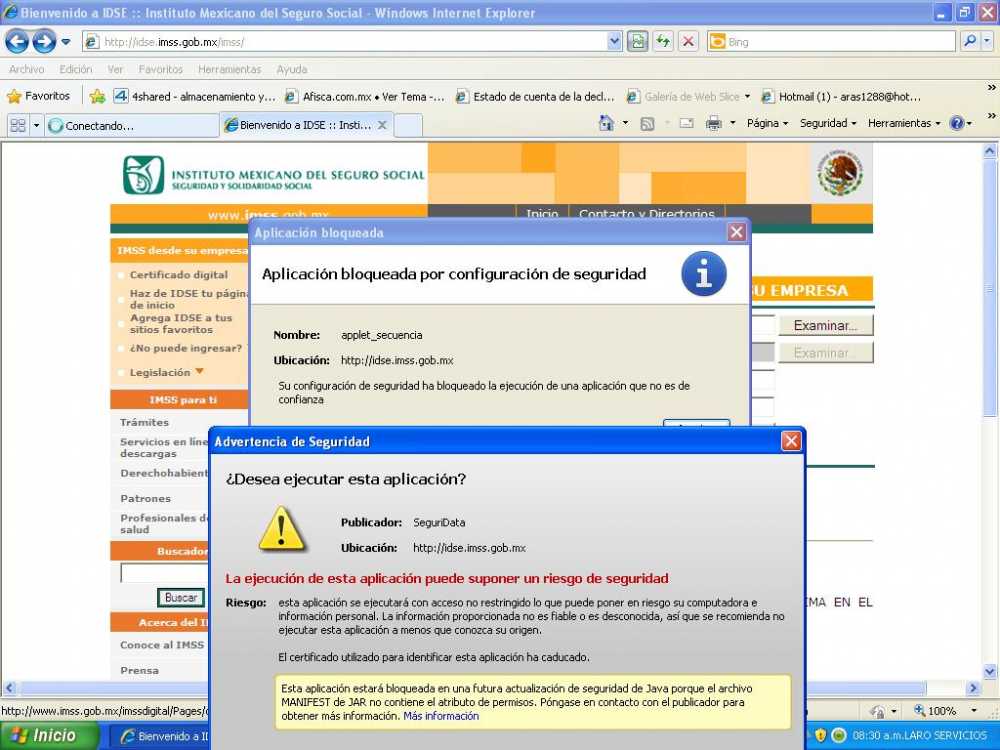This screenshot has width=1000, height=750.
Task: Open the Trámites sidebar link
Action: click(x=144, y=422)
